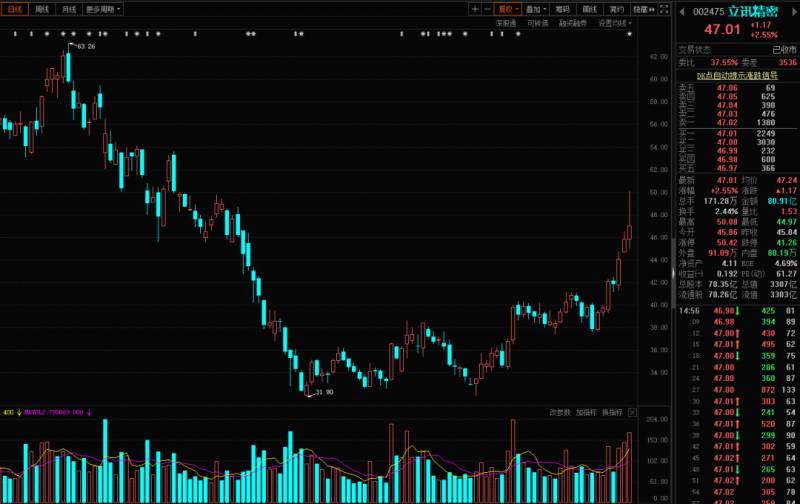
Task: Switch to the 日线 daily chart tab
Action: pos(15,9)
